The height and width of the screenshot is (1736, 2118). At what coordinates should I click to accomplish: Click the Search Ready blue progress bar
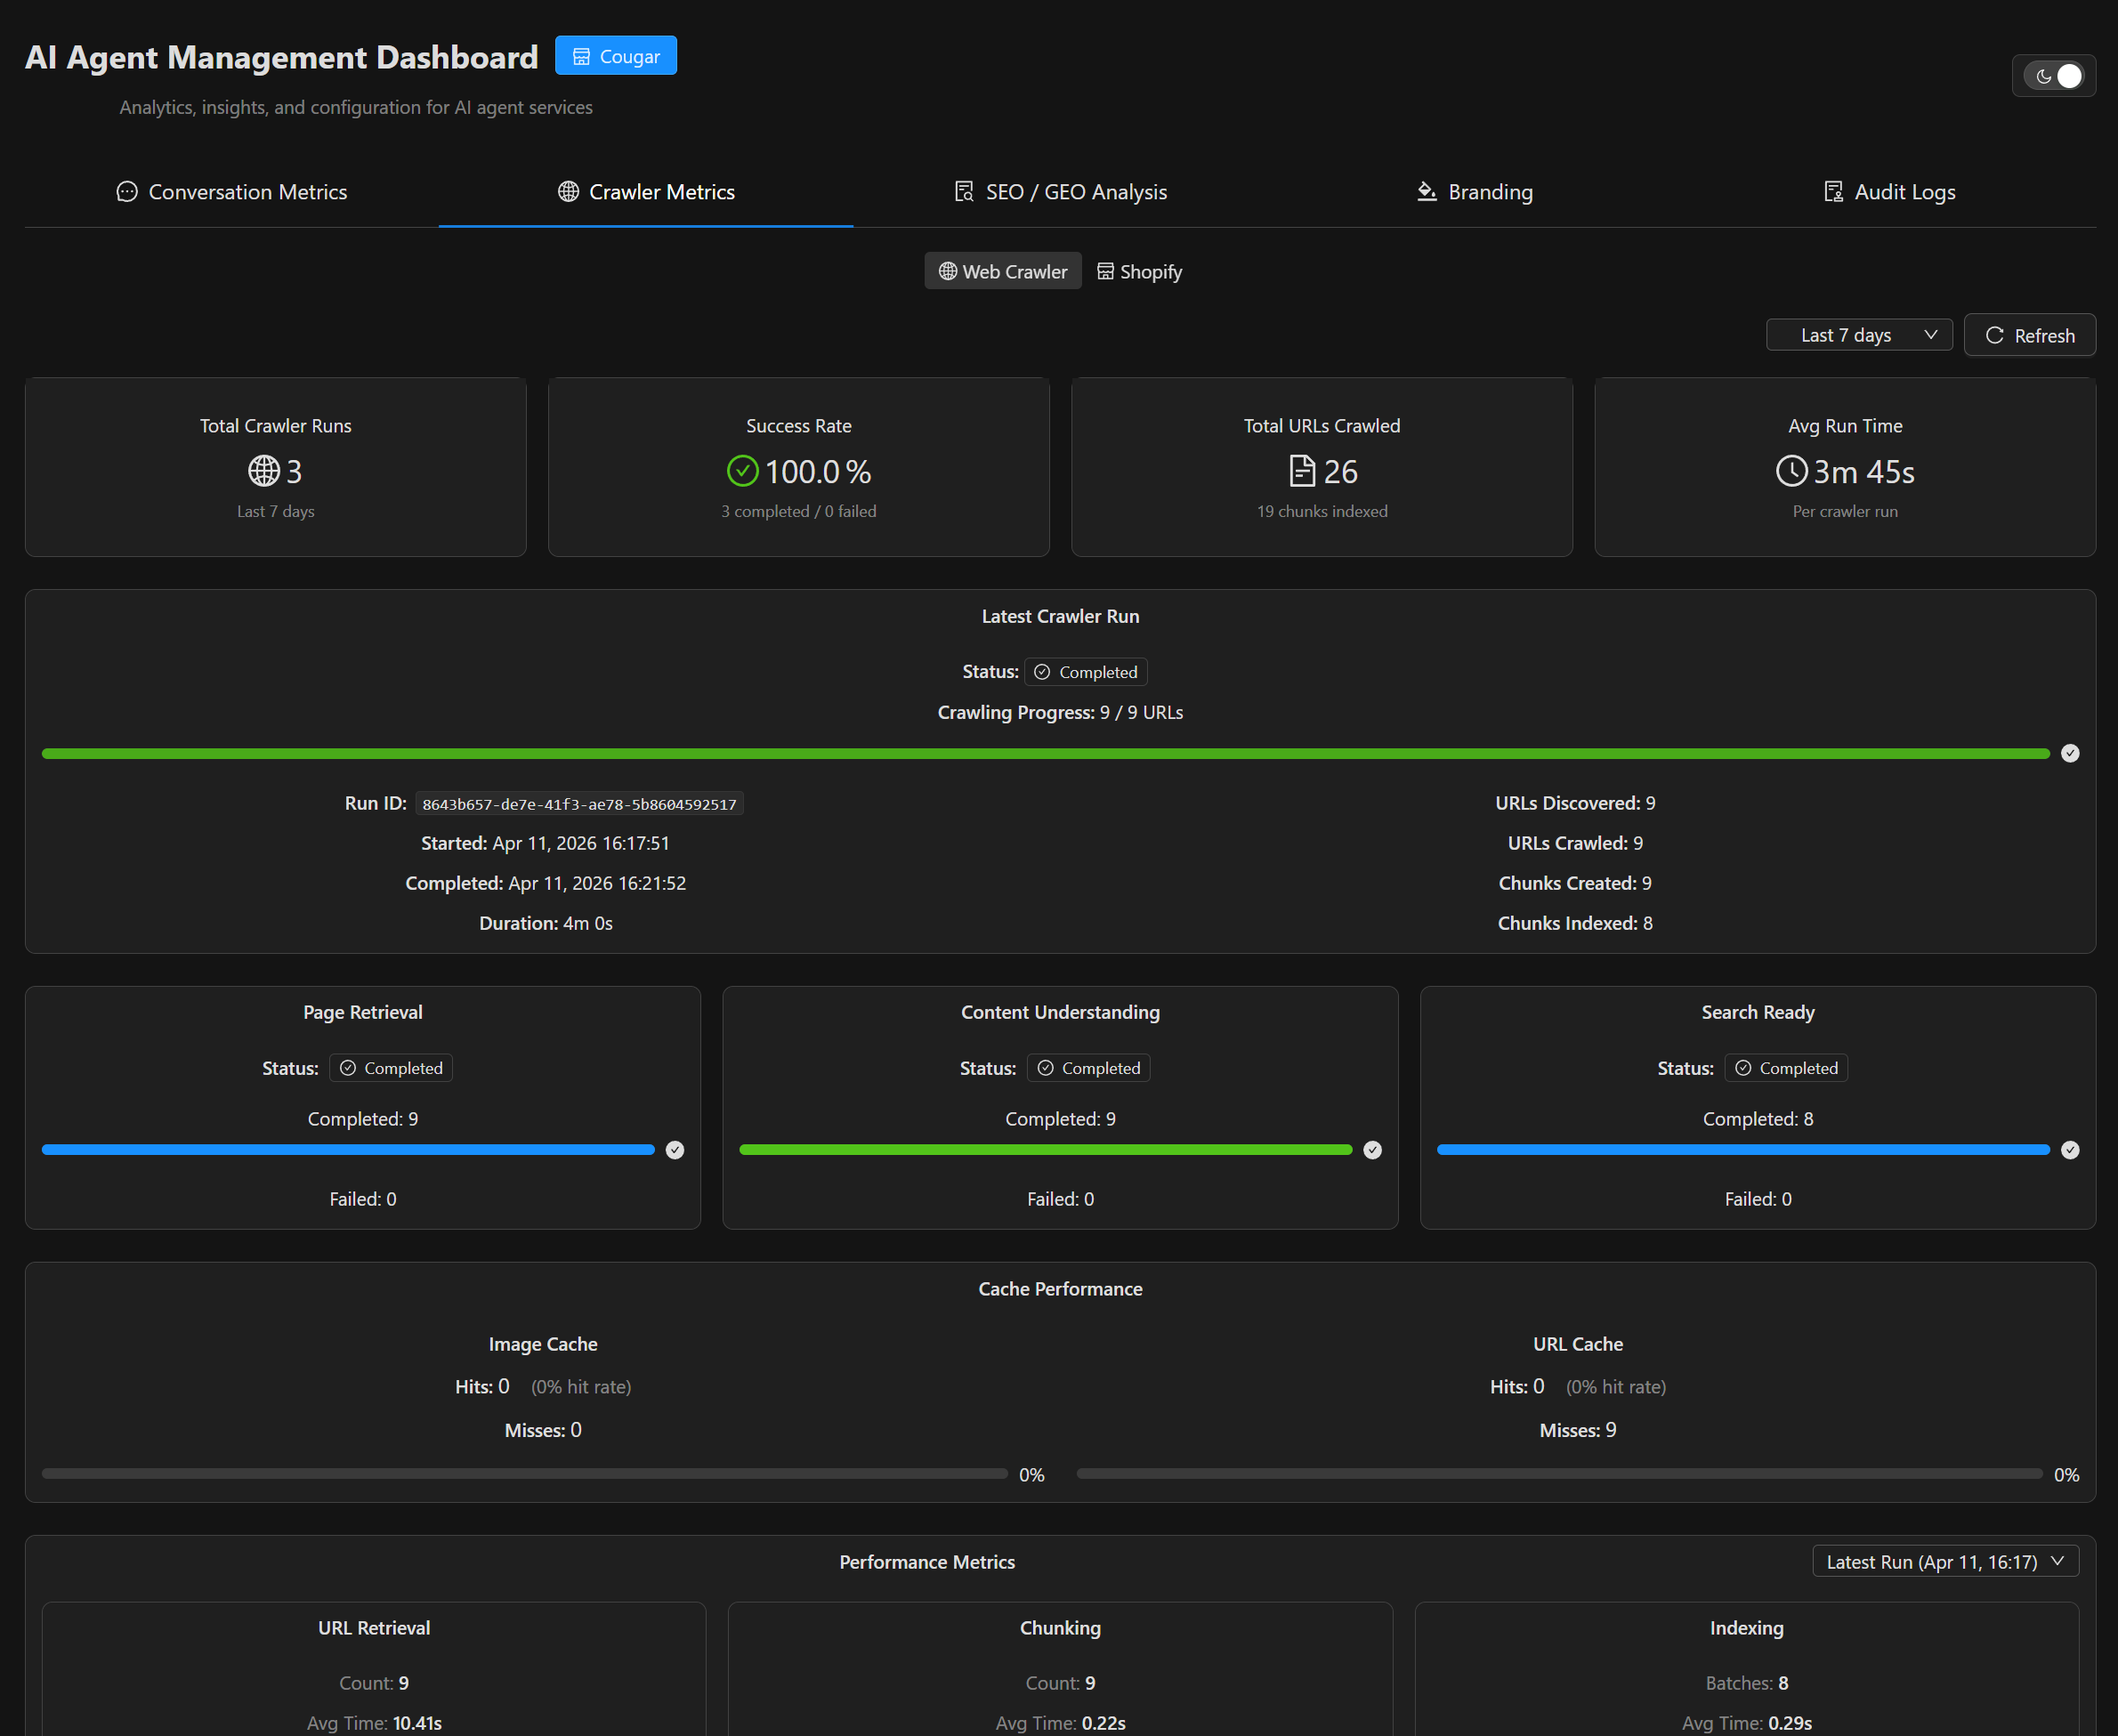point(1743,1150)
